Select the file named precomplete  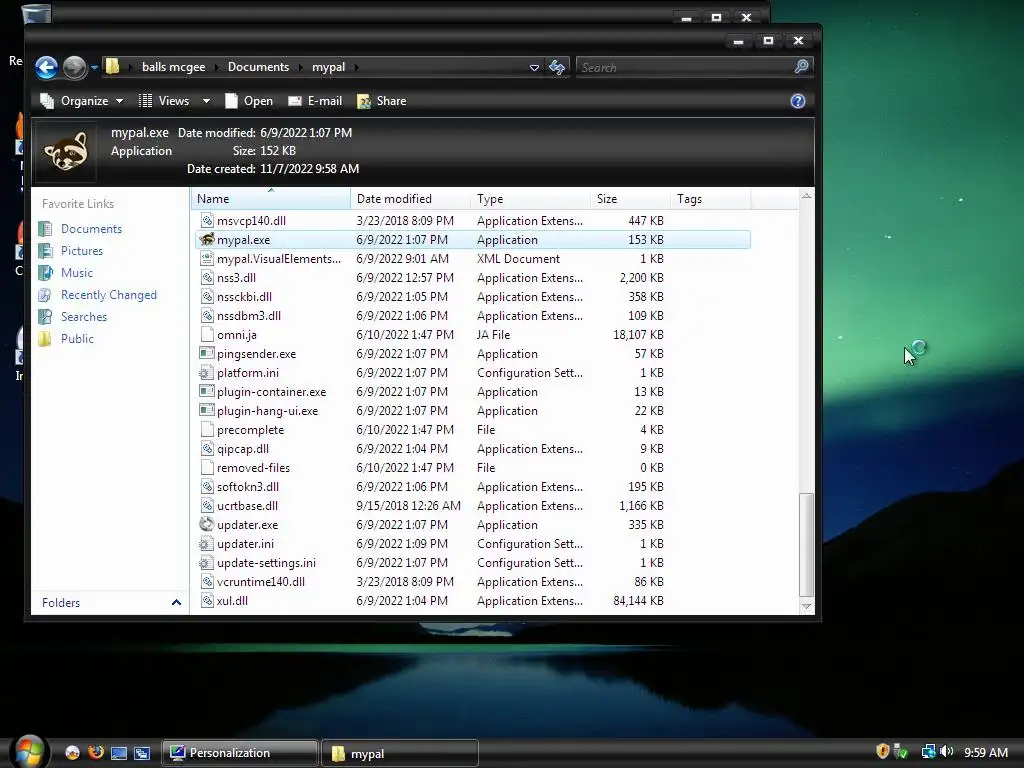(x=250, y=430)
